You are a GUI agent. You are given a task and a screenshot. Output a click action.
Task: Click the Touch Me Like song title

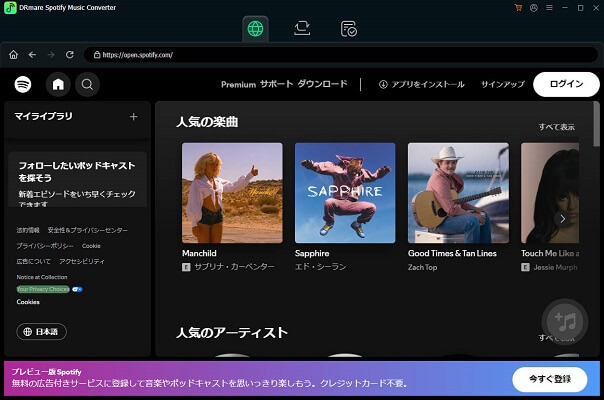click(x=550, y=253)
